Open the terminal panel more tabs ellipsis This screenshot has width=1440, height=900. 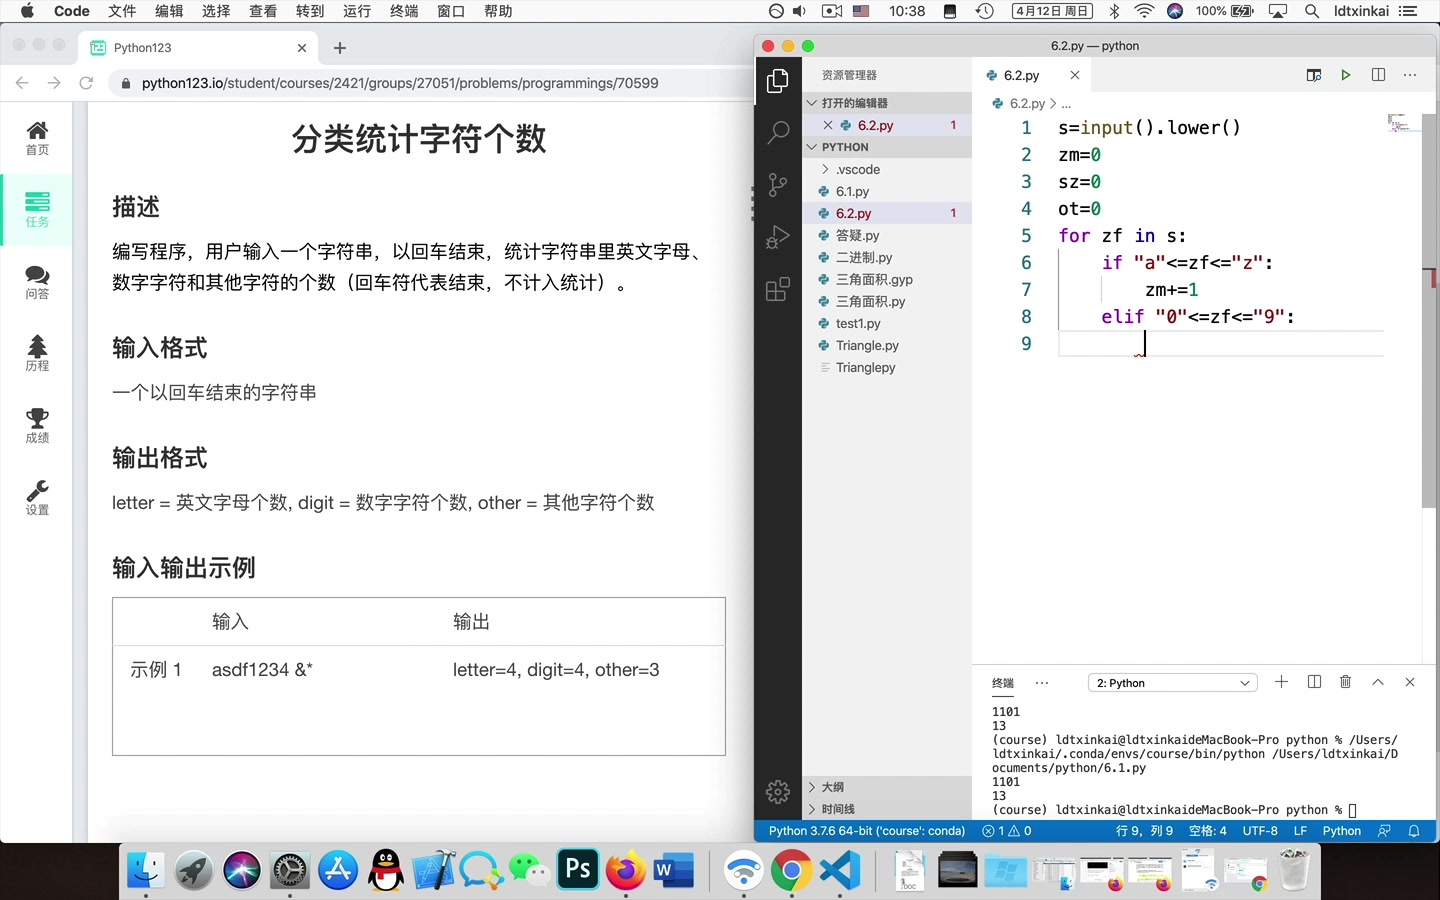(1042, 683)
